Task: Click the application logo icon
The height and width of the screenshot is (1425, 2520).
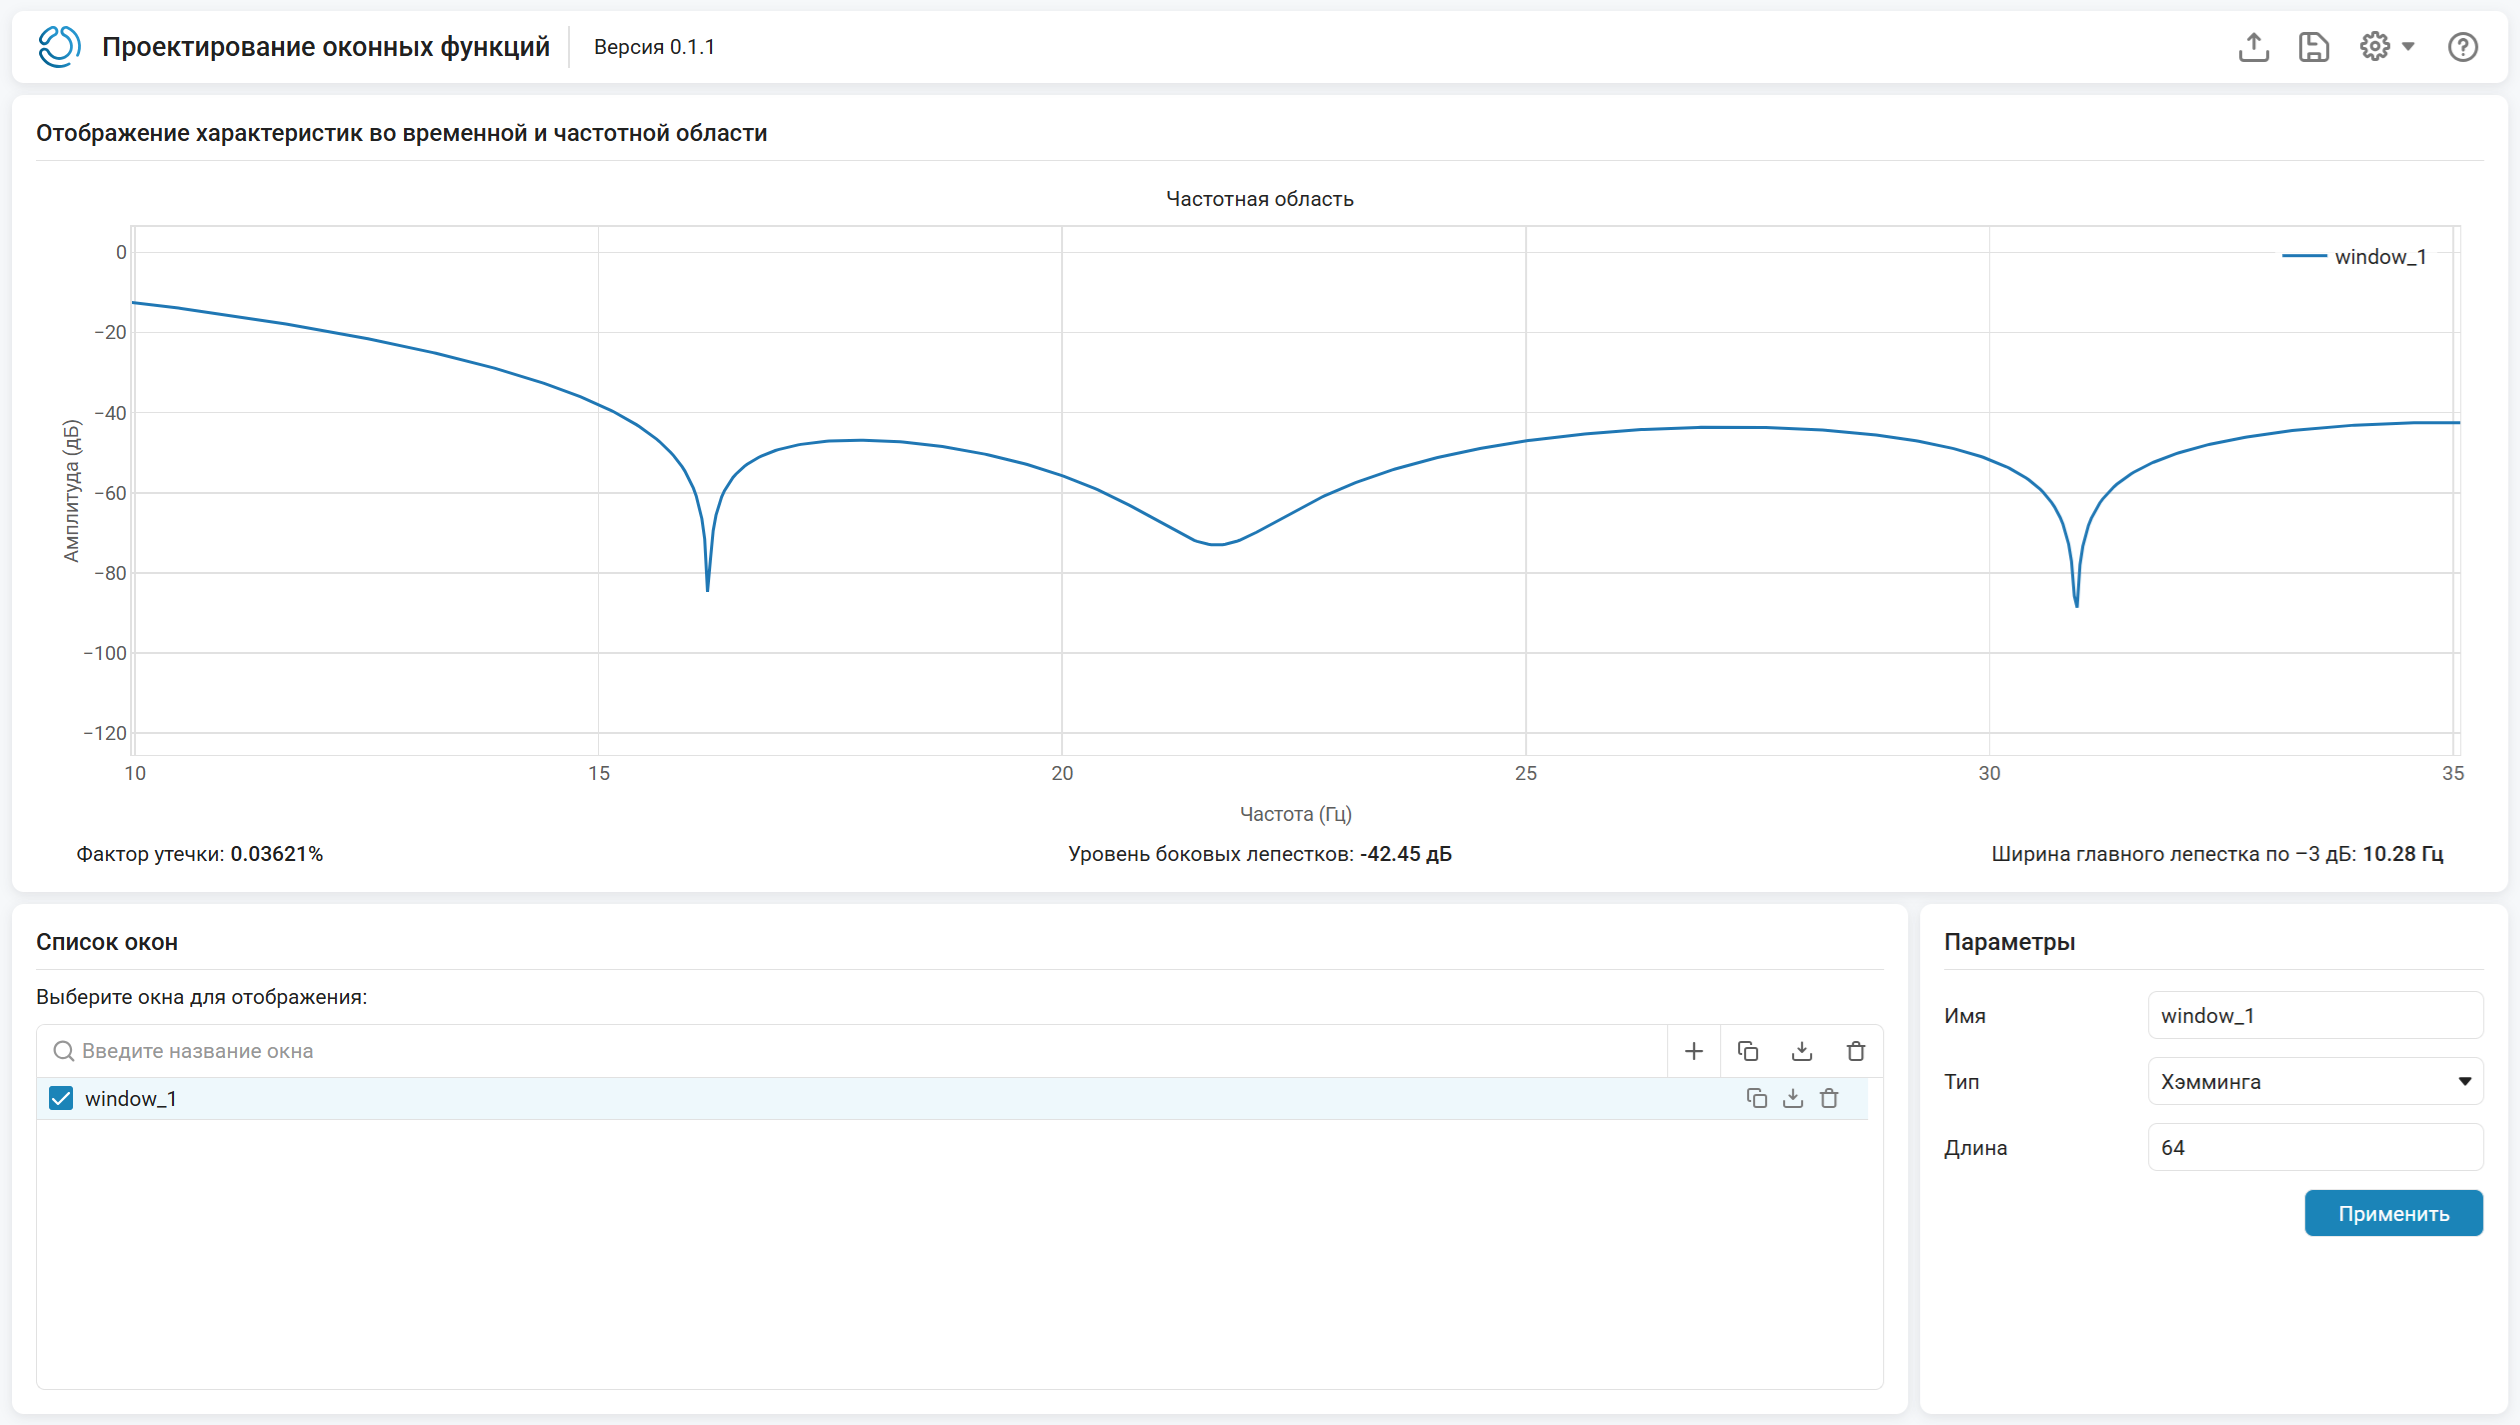Action: 59,47
